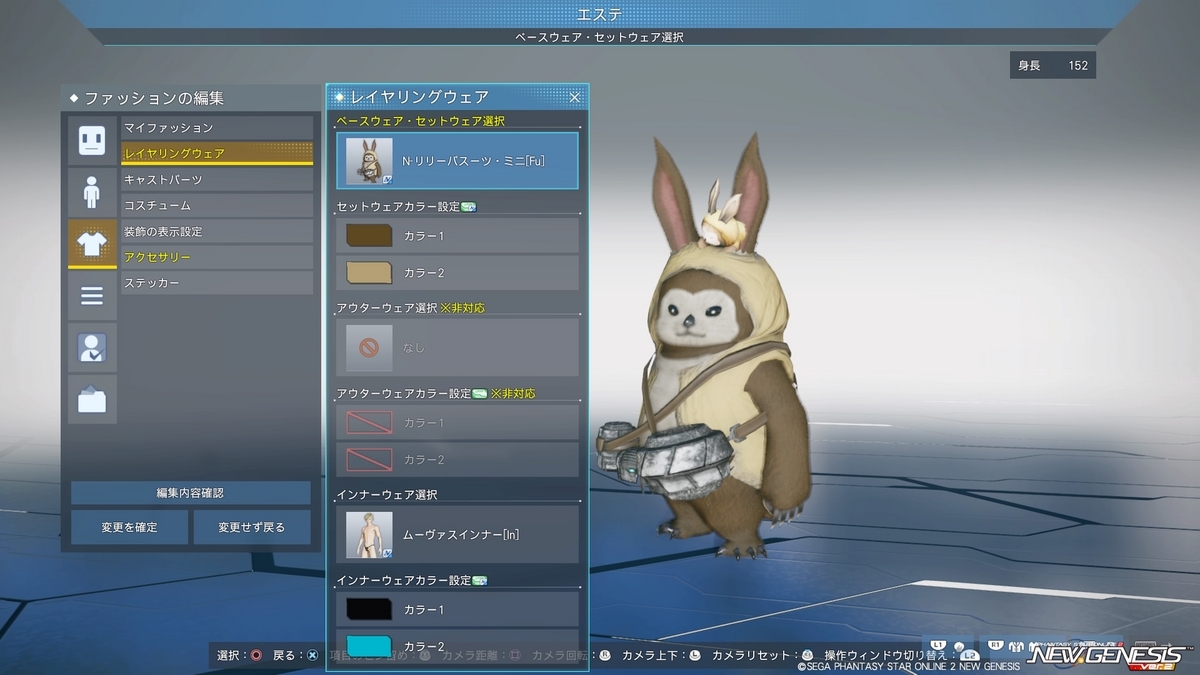Open ステッカー menu entry
The image size is (1200, 675).
click(x=217, y=283)
